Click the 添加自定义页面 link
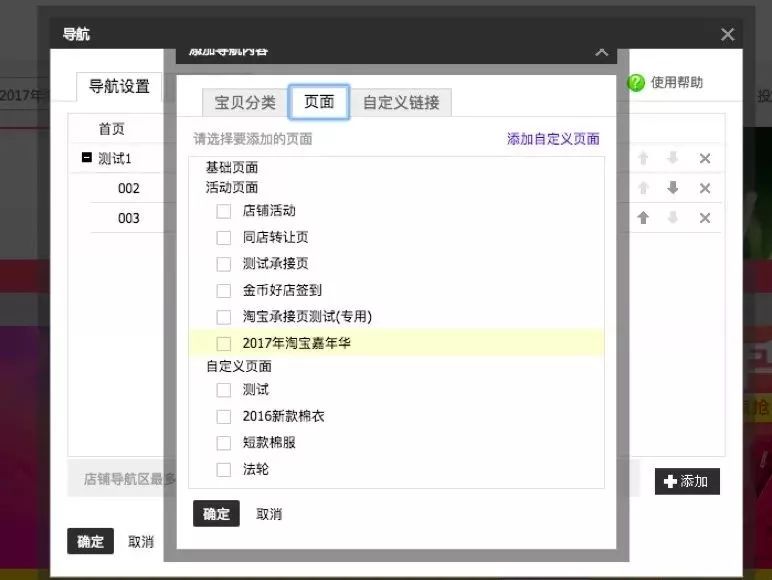Image resolution: width=772 pixels, height=580 pixels. pyautogui.click(x=553, y=139)
